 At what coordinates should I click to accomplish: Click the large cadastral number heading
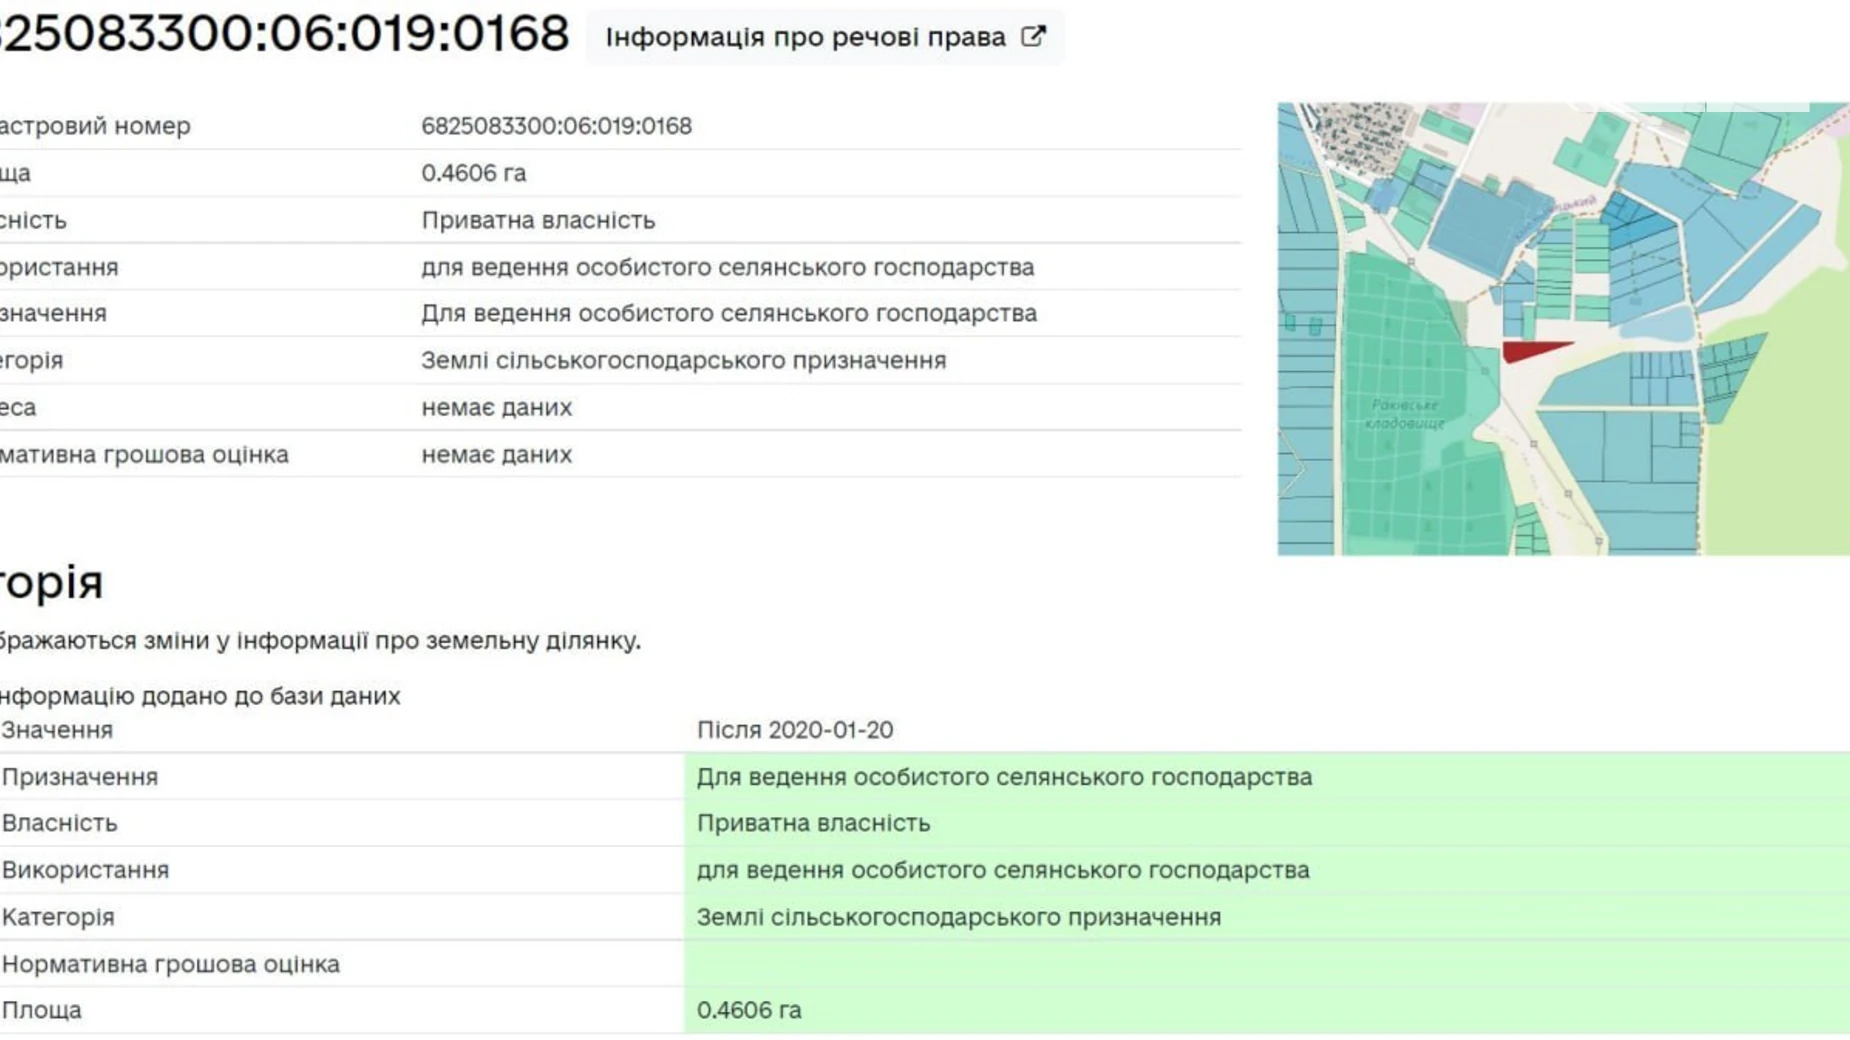284,33
